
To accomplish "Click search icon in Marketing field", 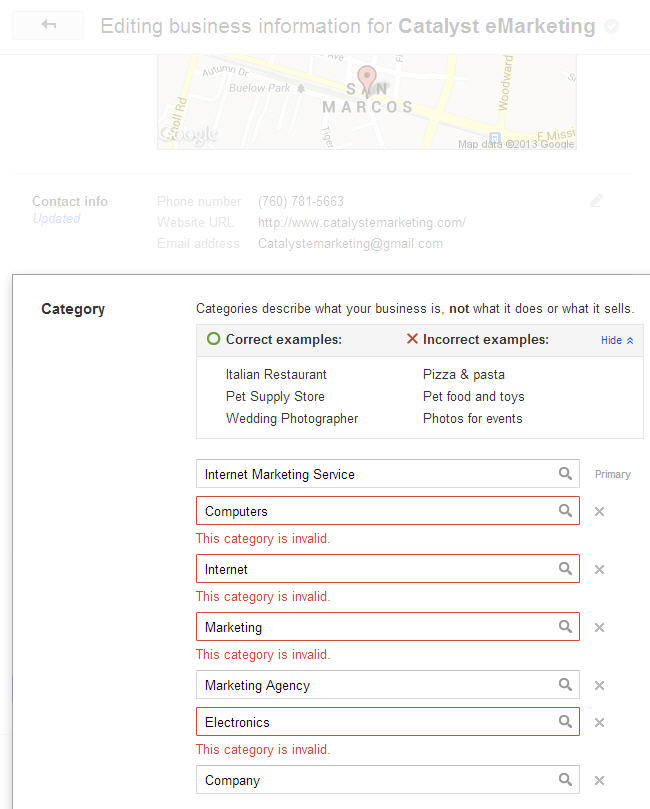I will [565, 626].
